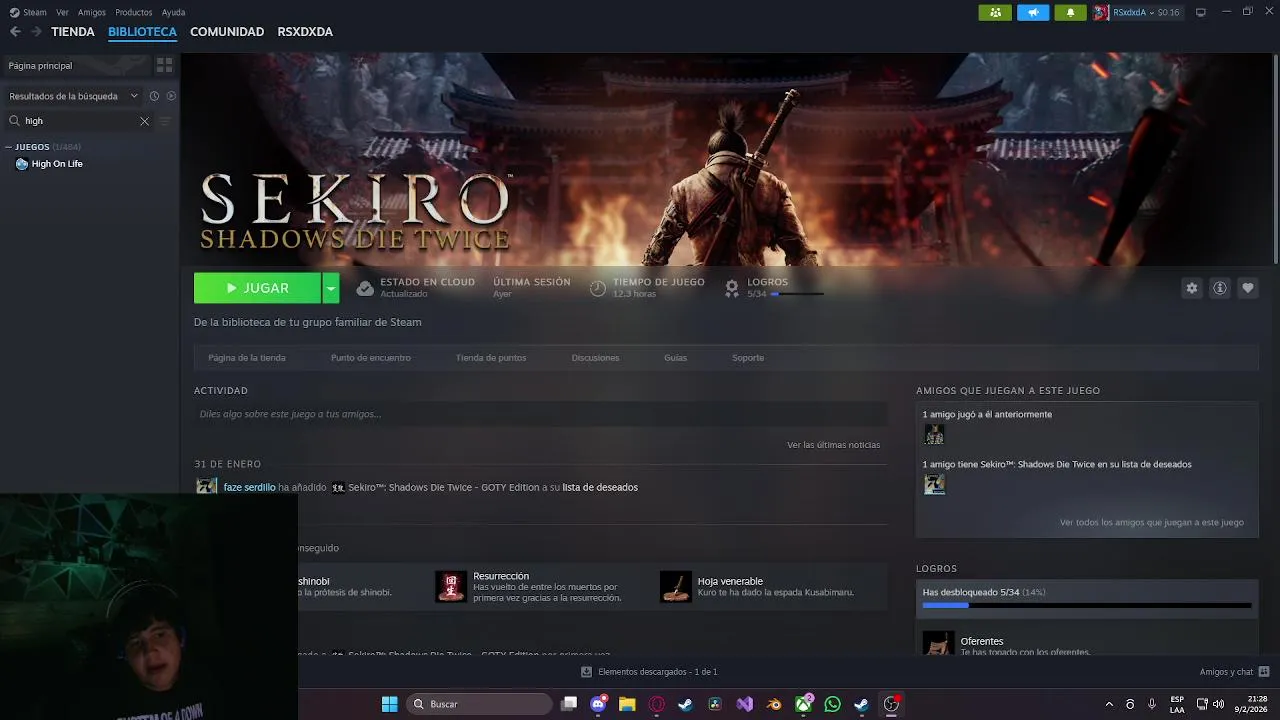The height and width of the screenshot is (720, 1280).
Task: Click the RSxdxdA profile avatar
Action: coord(1101,12)
